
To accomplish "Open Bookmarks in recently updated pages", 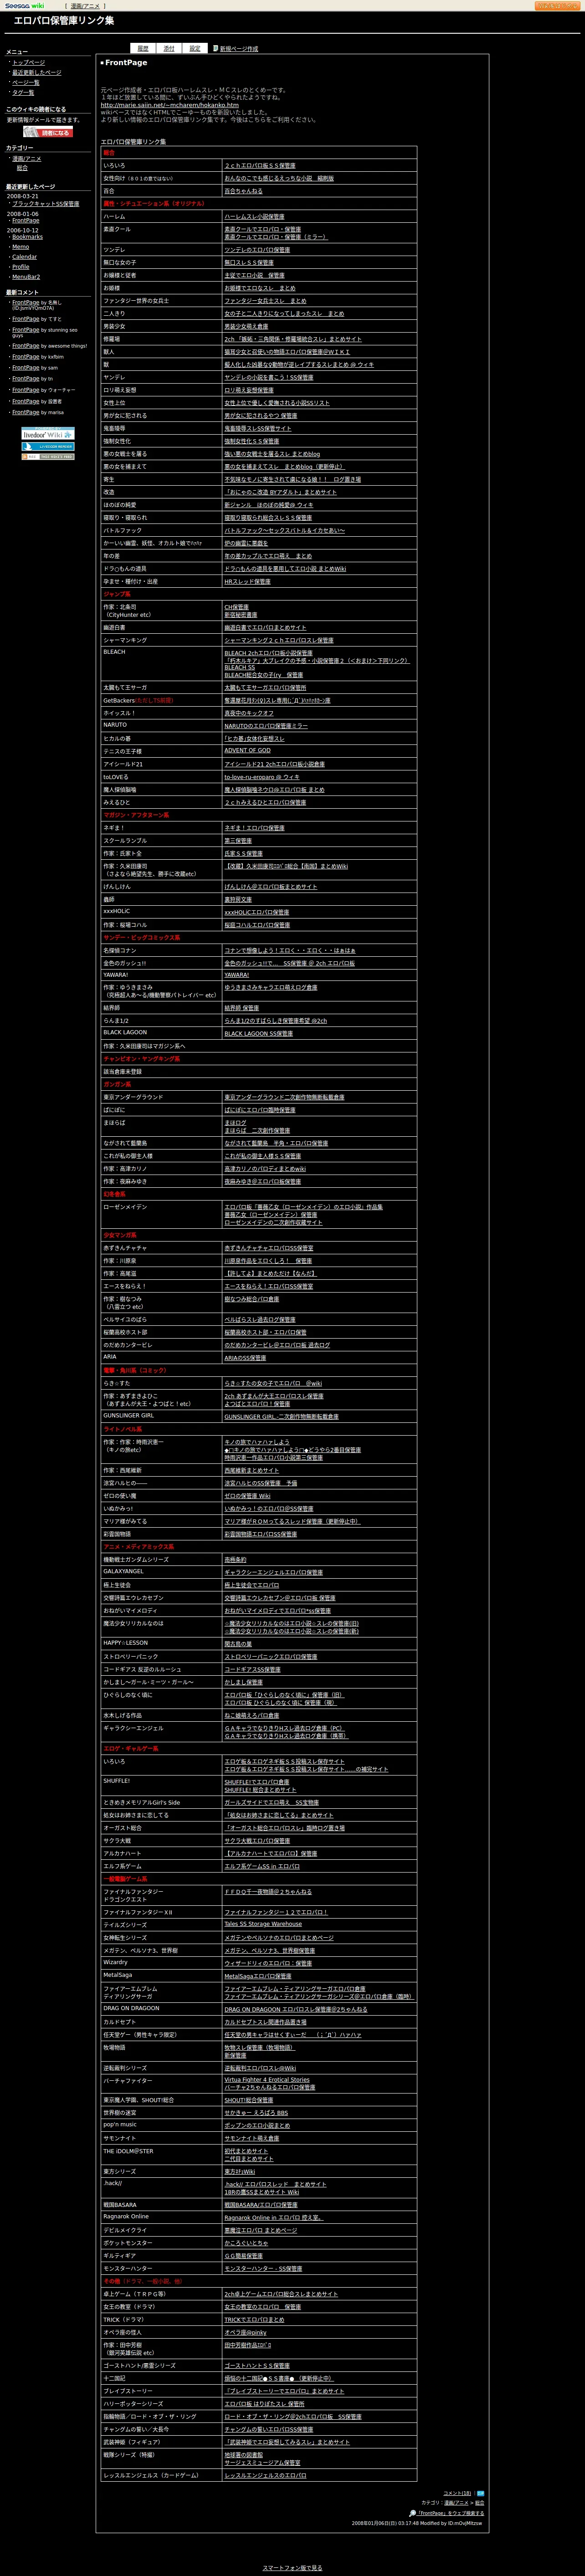I will (27, 237).
